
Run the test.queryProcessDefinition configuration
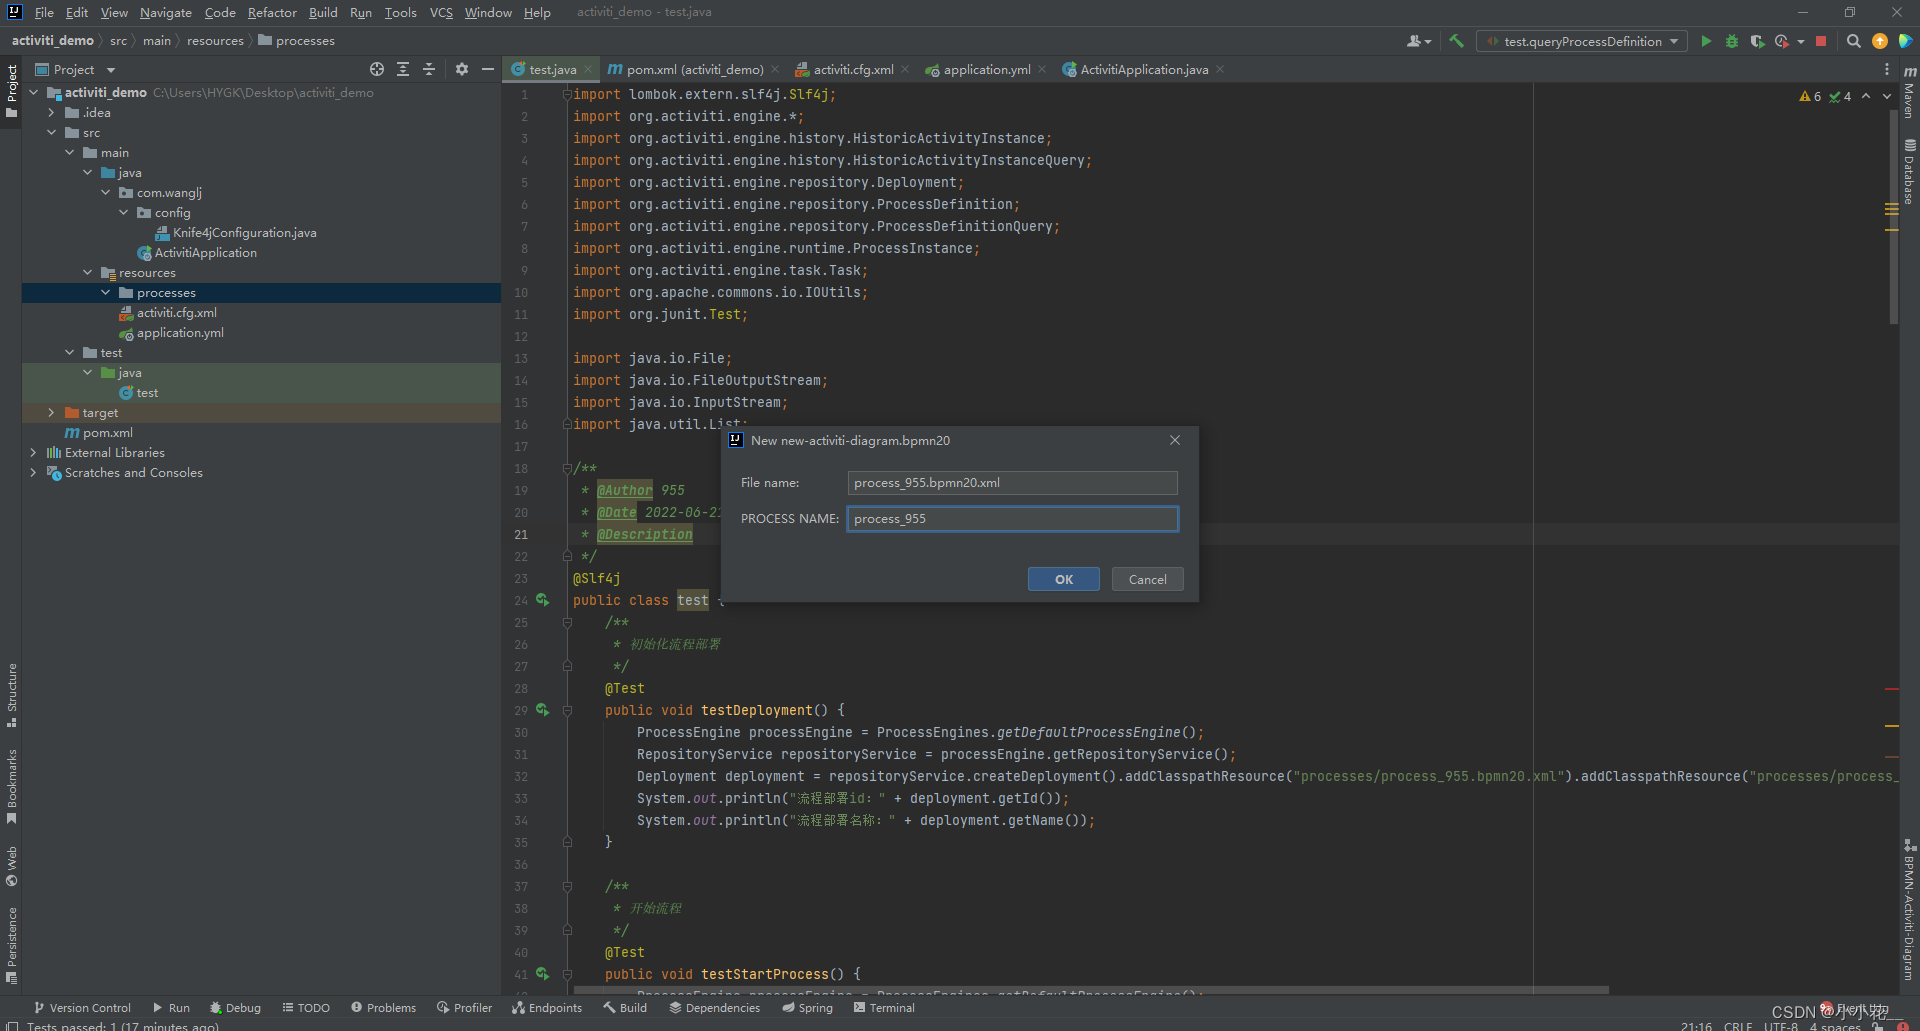point(1707,41)
